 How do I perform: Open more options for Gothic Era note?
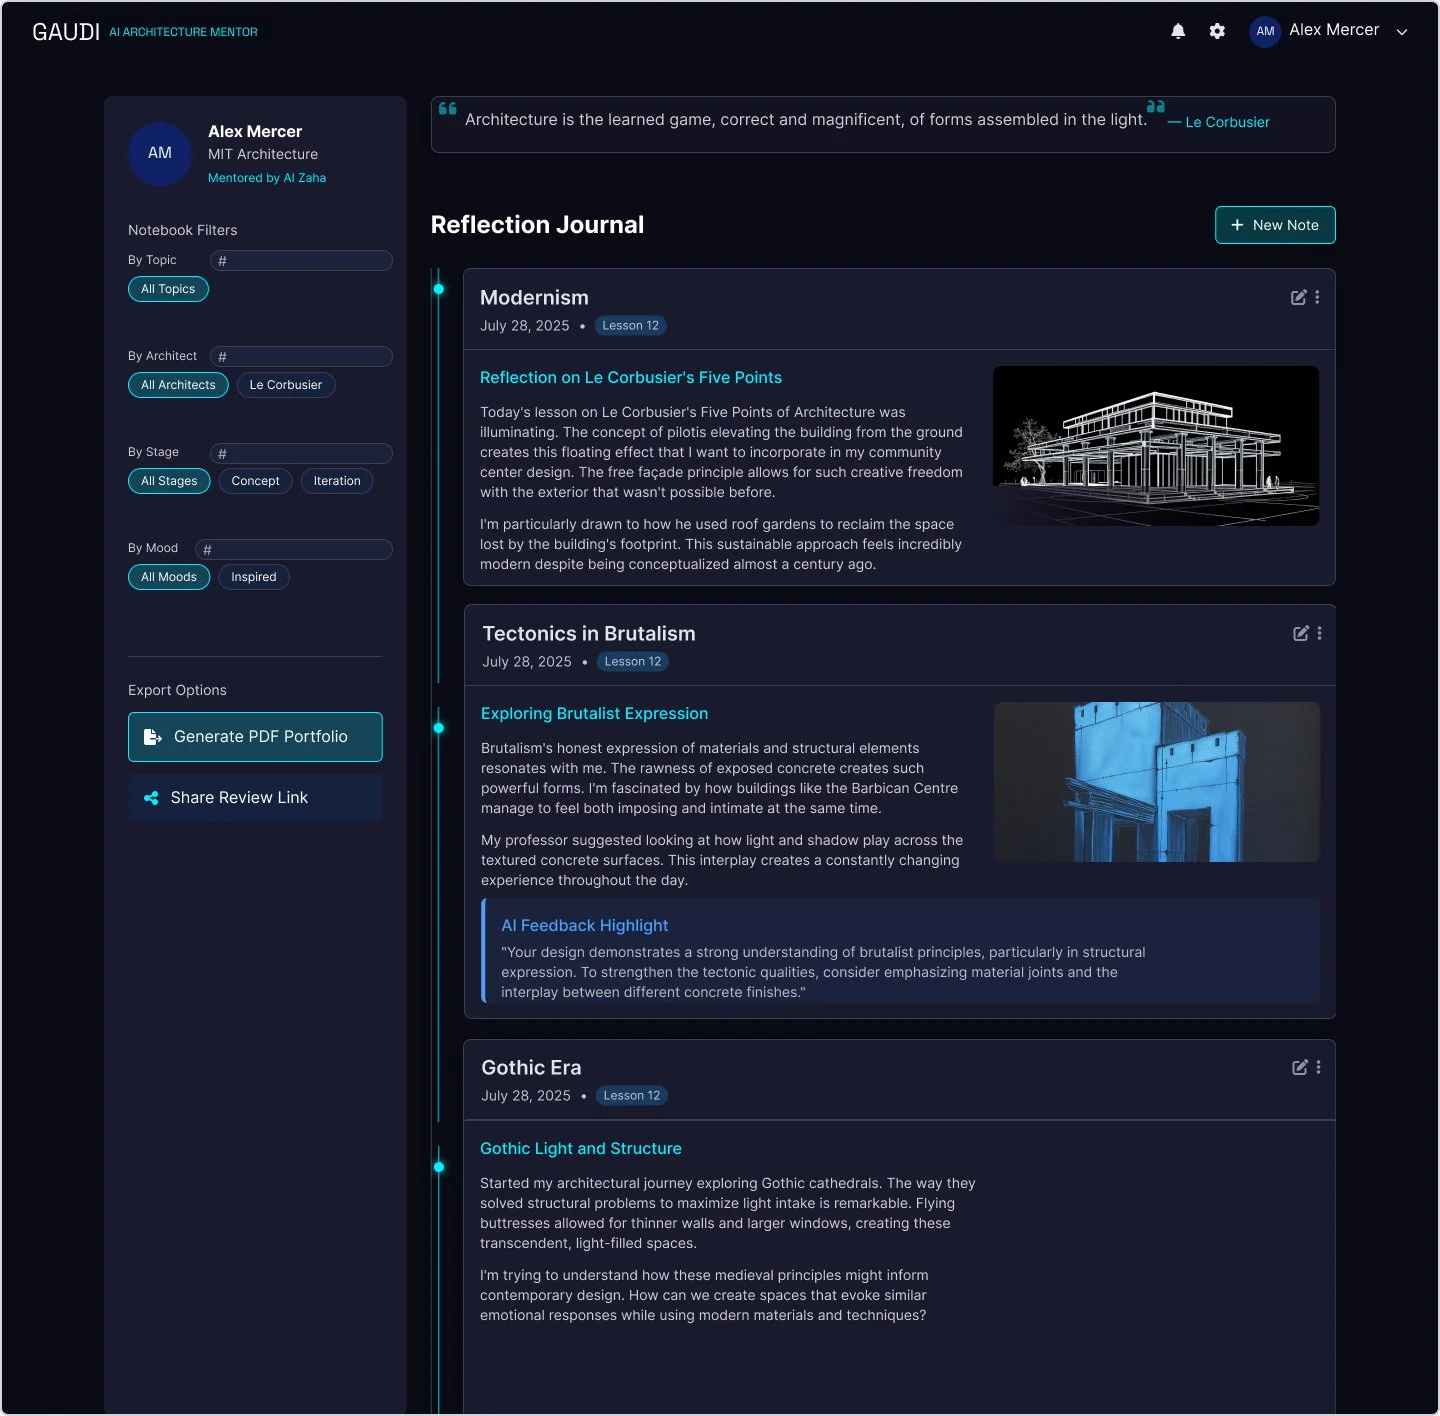(x=1319, y=1067)
